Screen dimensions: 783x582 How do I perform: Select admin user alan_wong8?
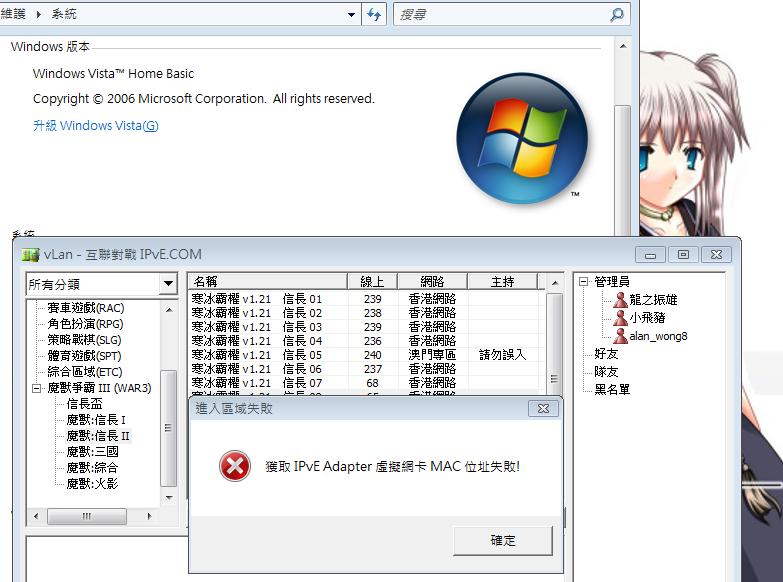(658, 336)
